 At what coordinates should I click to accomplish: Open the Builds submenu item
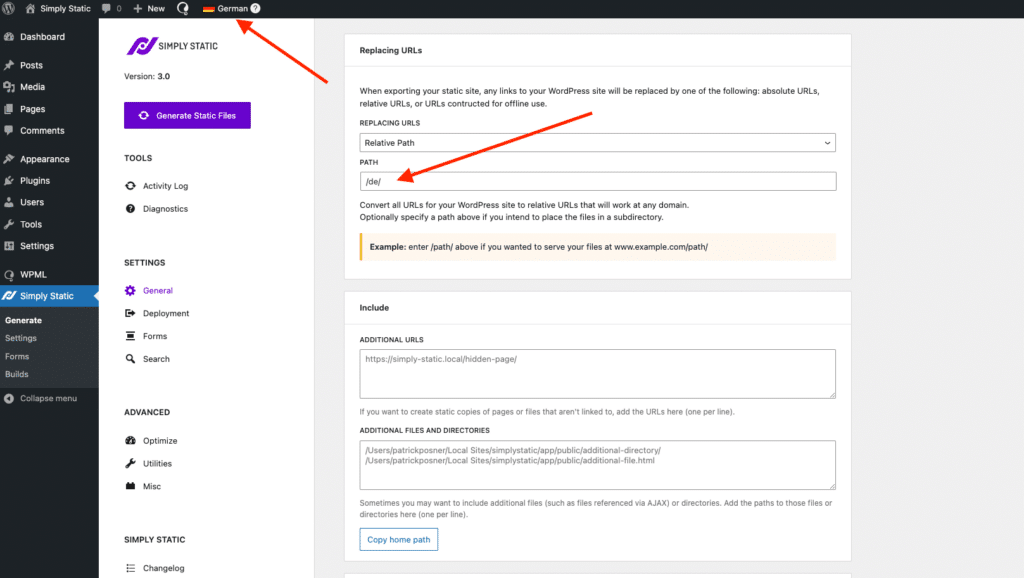click(x=17, y=374)
